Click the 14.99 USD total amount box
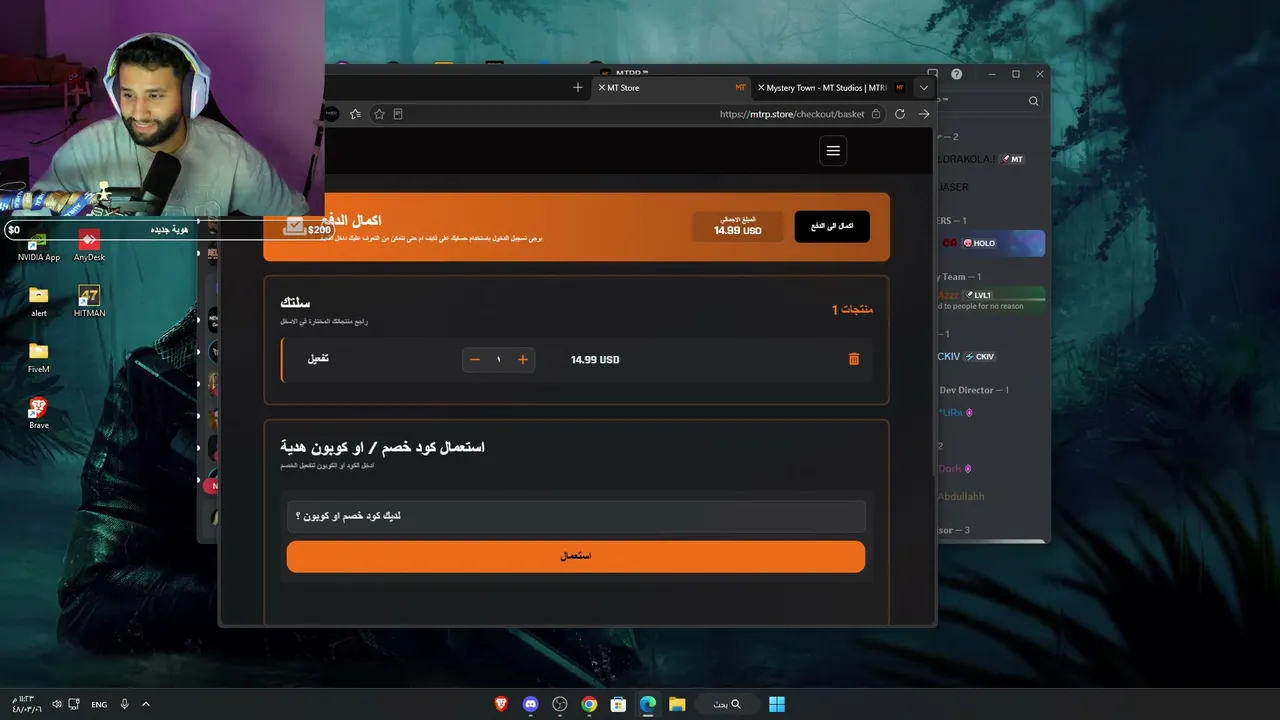The width and height of the screenshot is (1280, 720). click(x=738, y=227)
